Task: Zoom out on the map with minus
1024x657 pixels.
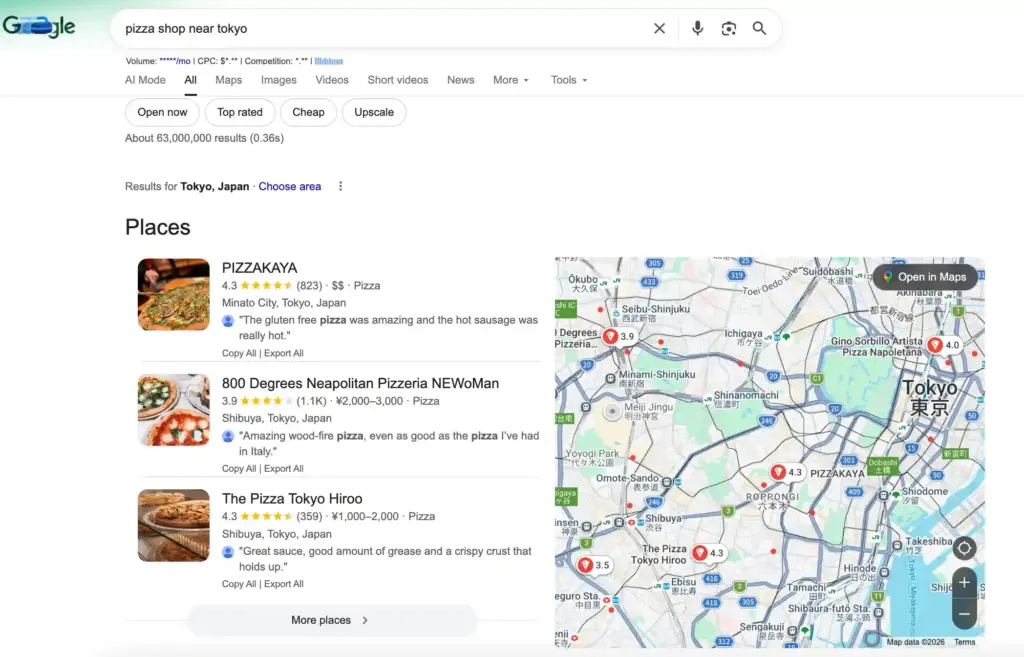Action: pyautogui.click(x=964, y=613)
